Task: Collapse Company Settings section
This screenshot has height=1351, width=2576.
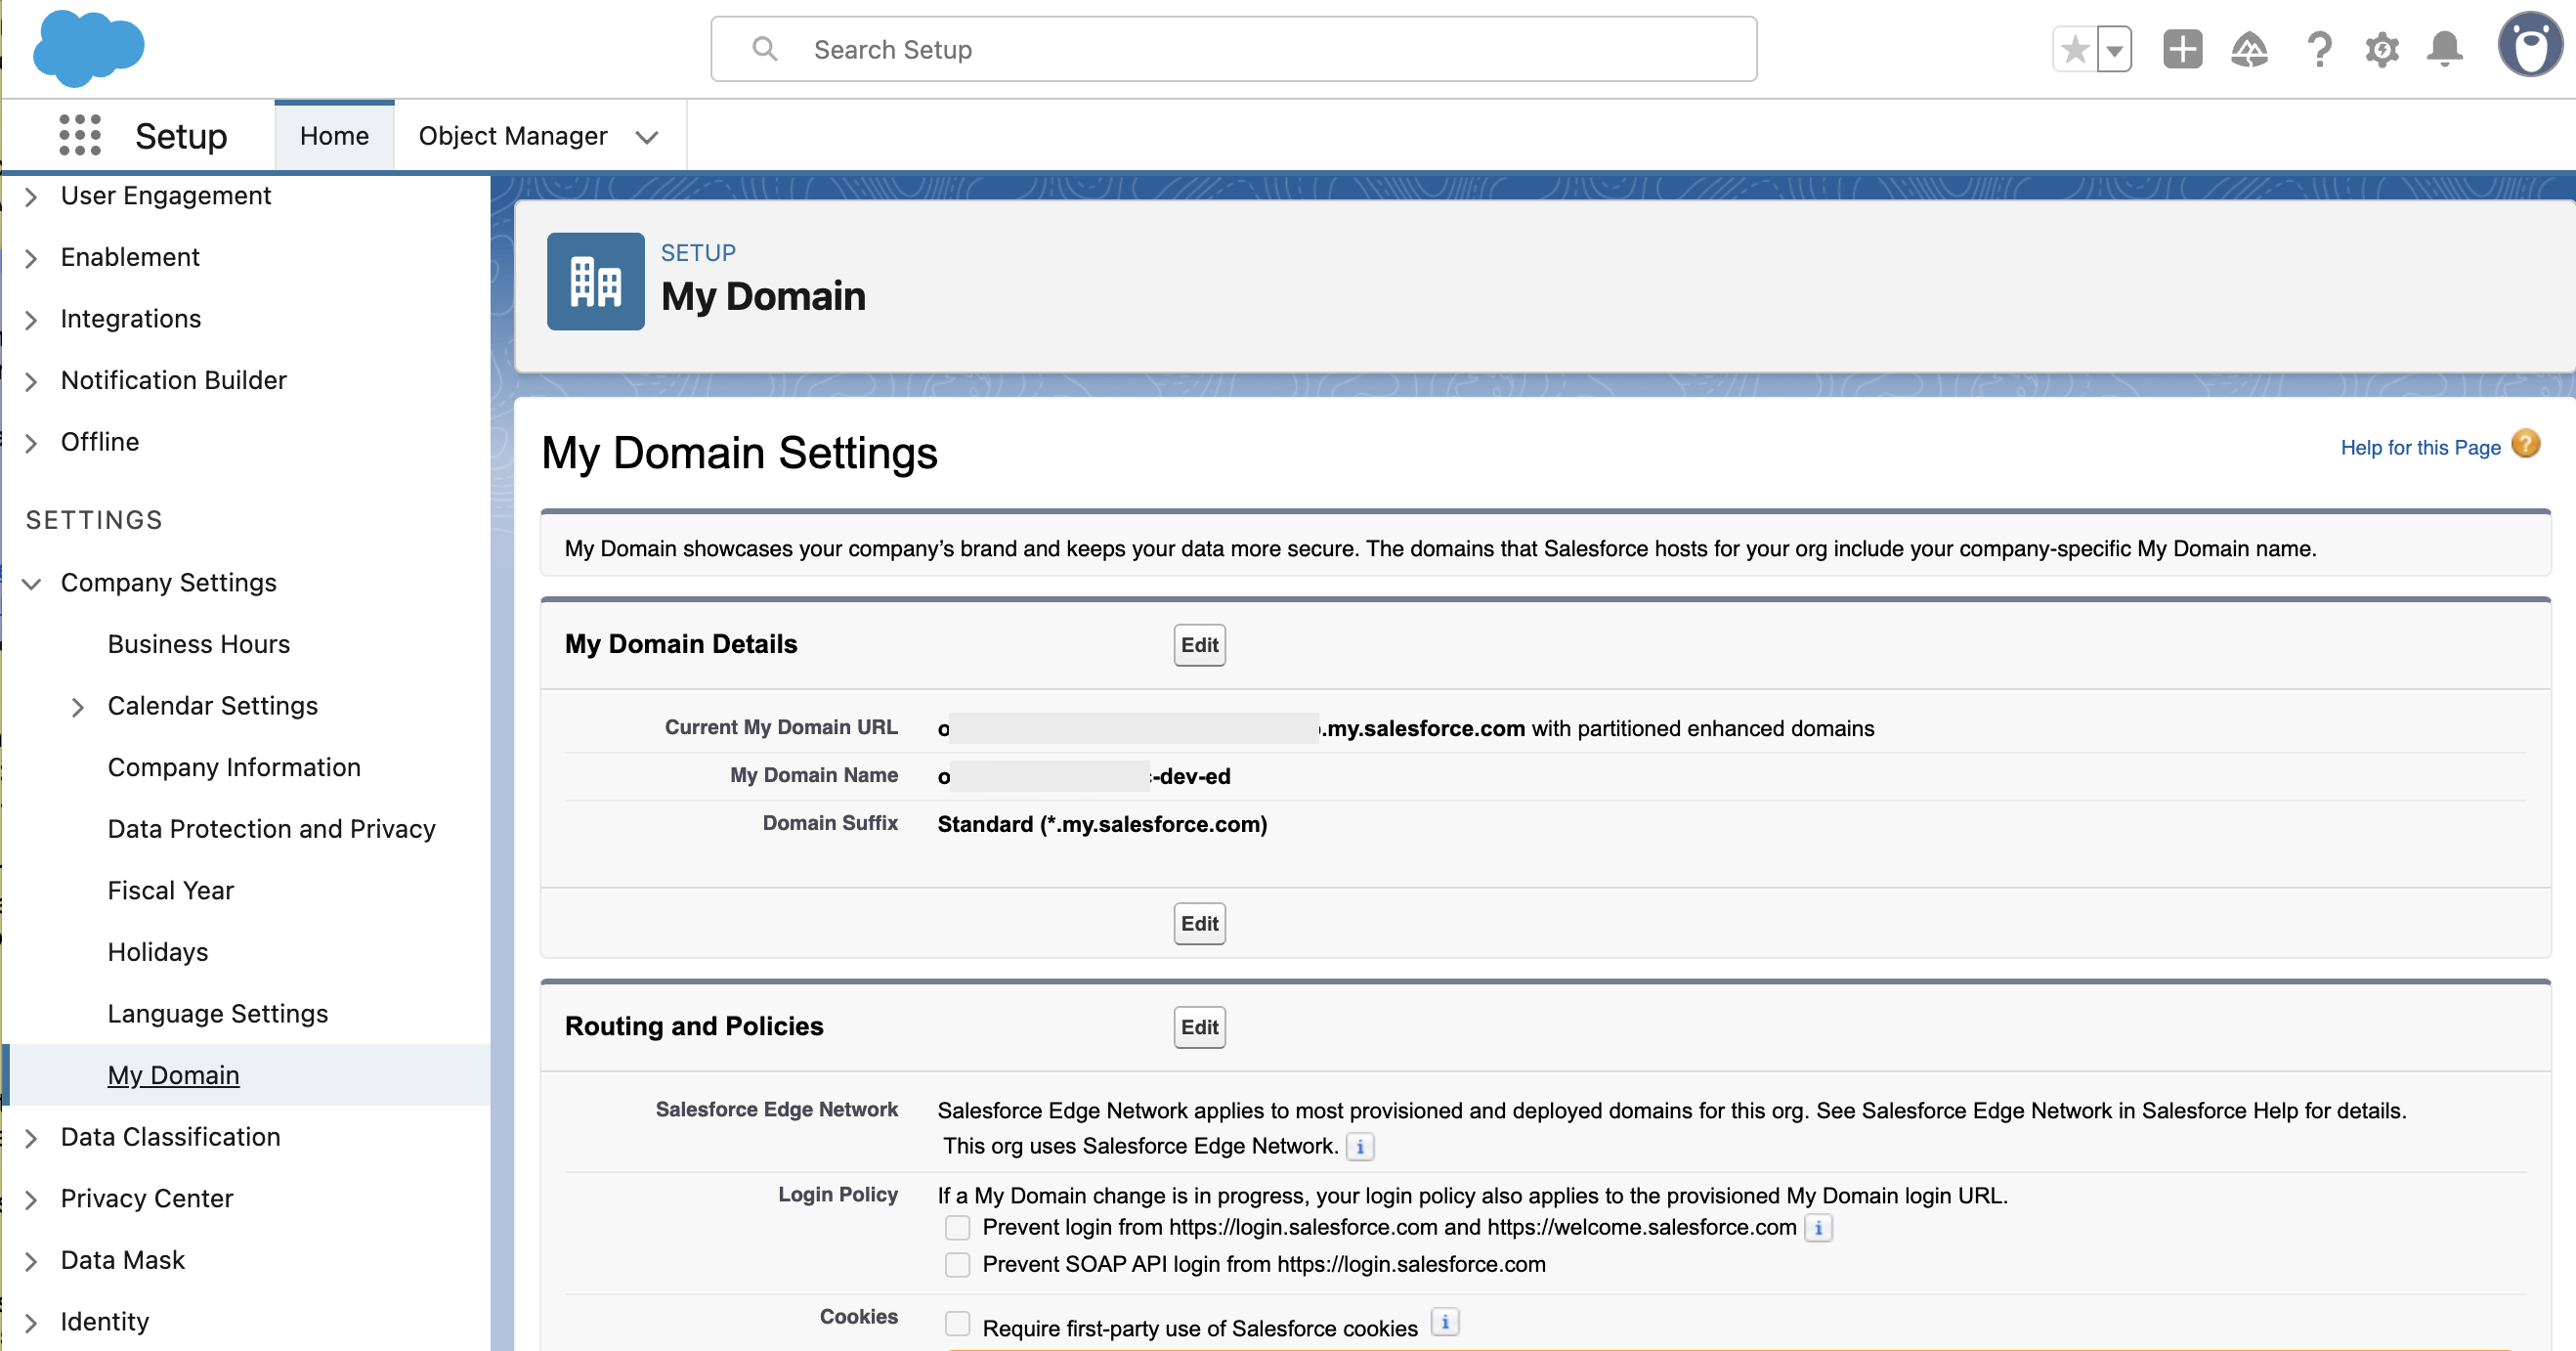Action: click(31, 583)
